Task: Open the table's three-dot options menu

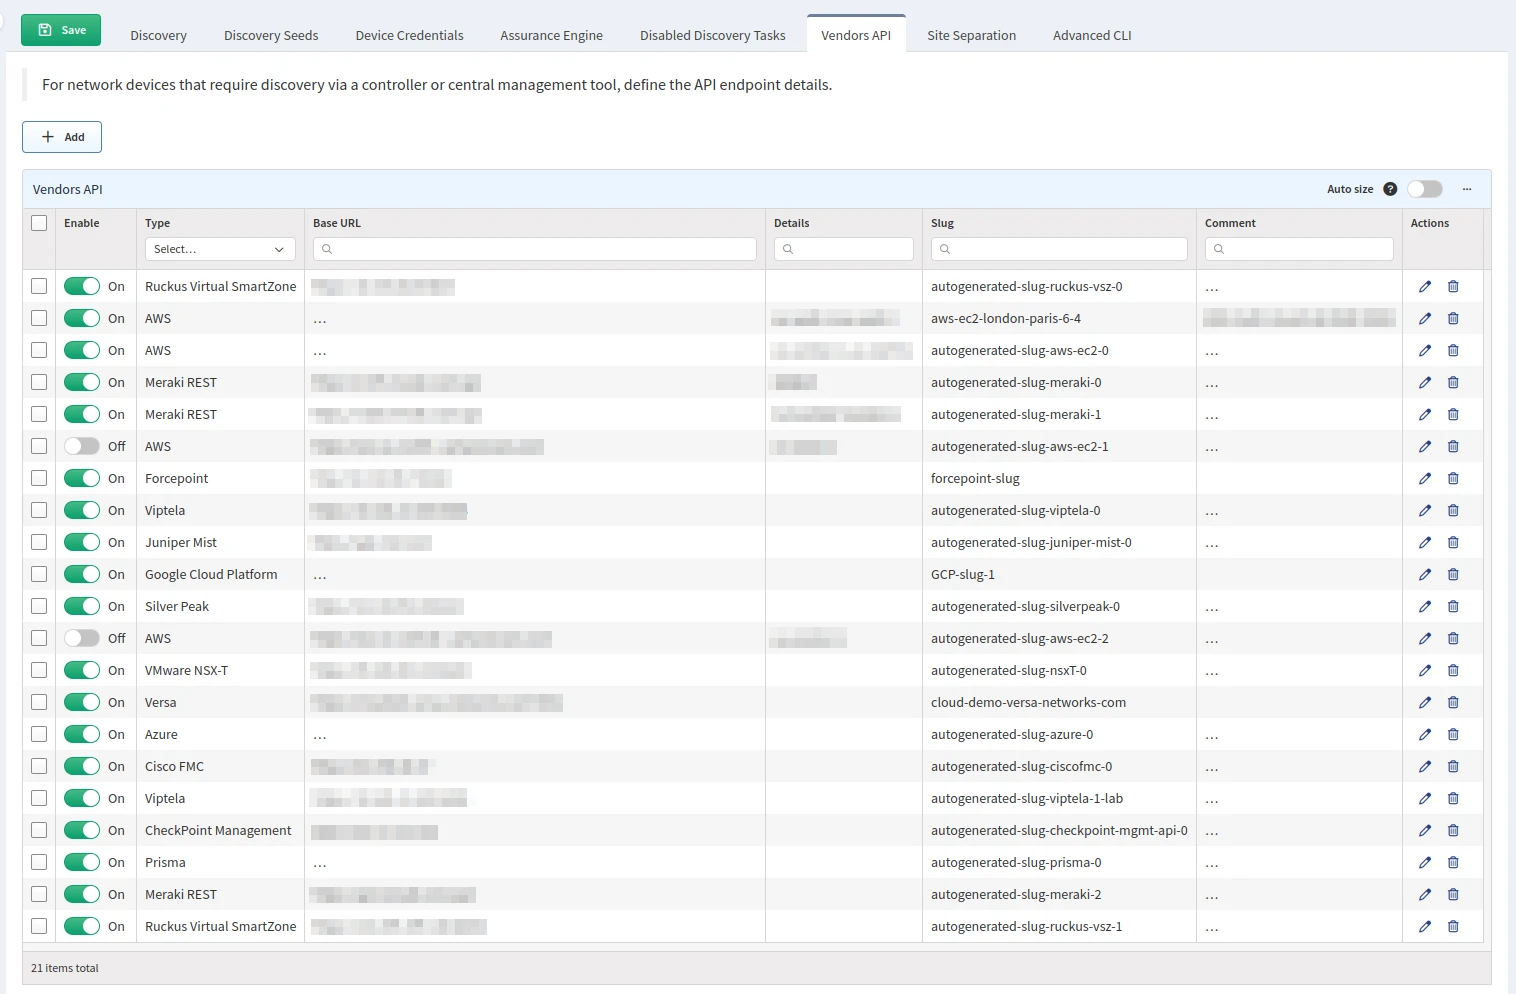Action: click(1467, 189)
